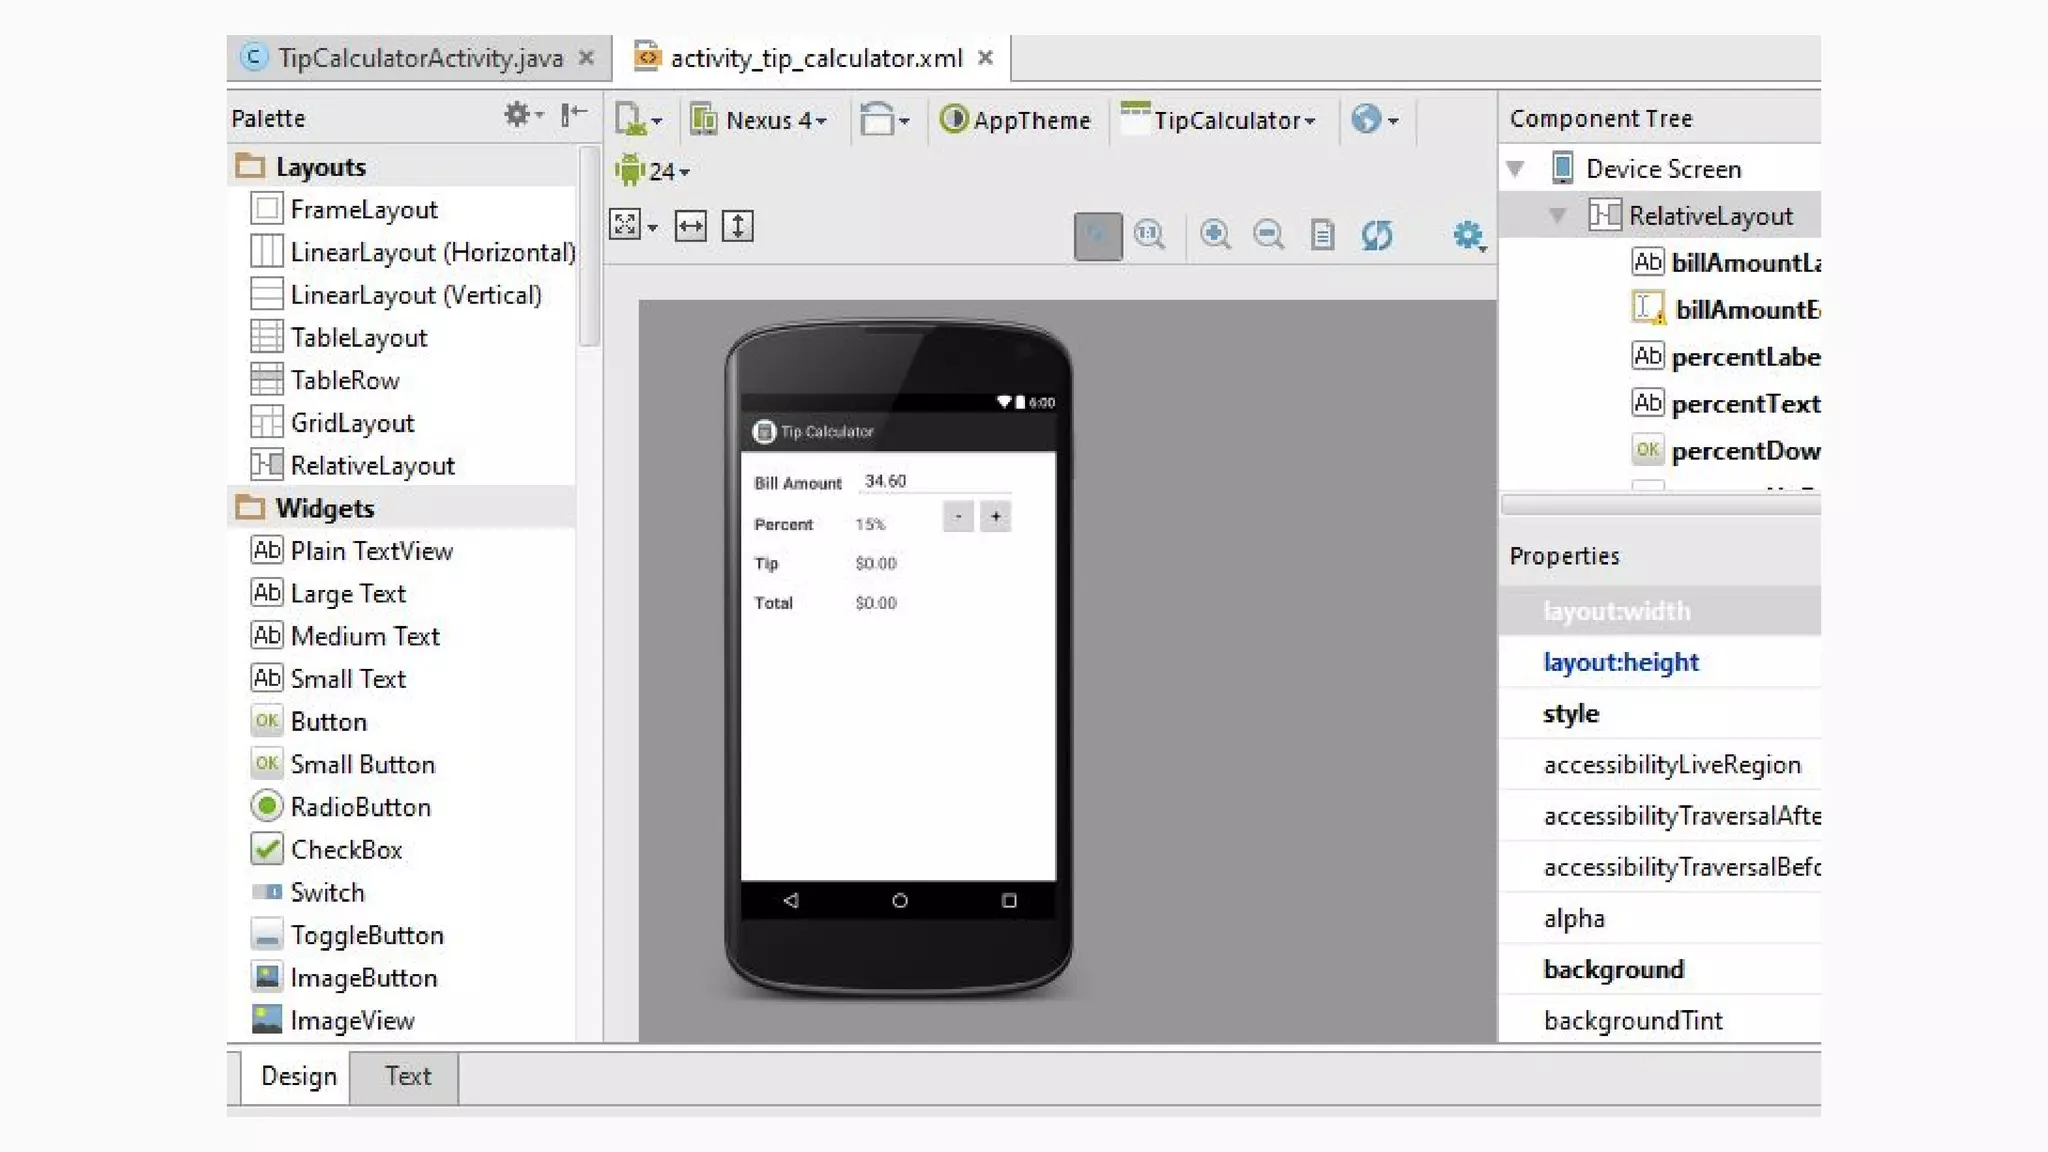Click the AppTheme button
2048x1152 pixels.
pos(1016,120)
